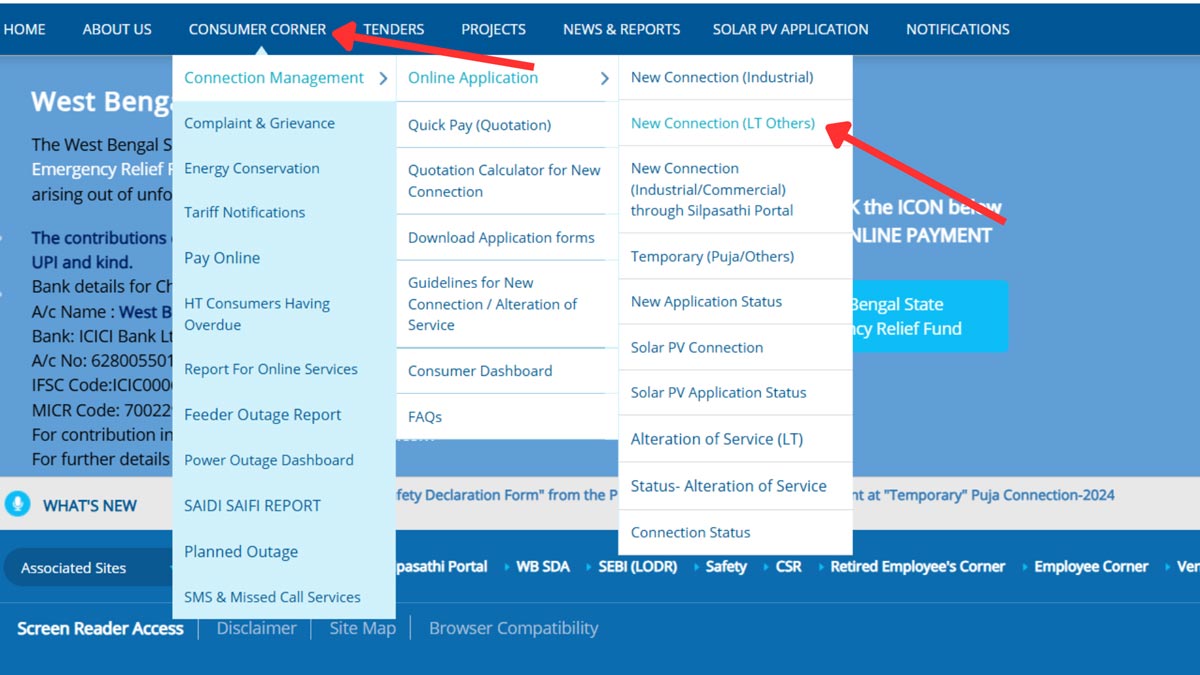This screenshot has height=675, width=1200.
Task: Select Planned Outage from the menu
Action: pos(241,551)
